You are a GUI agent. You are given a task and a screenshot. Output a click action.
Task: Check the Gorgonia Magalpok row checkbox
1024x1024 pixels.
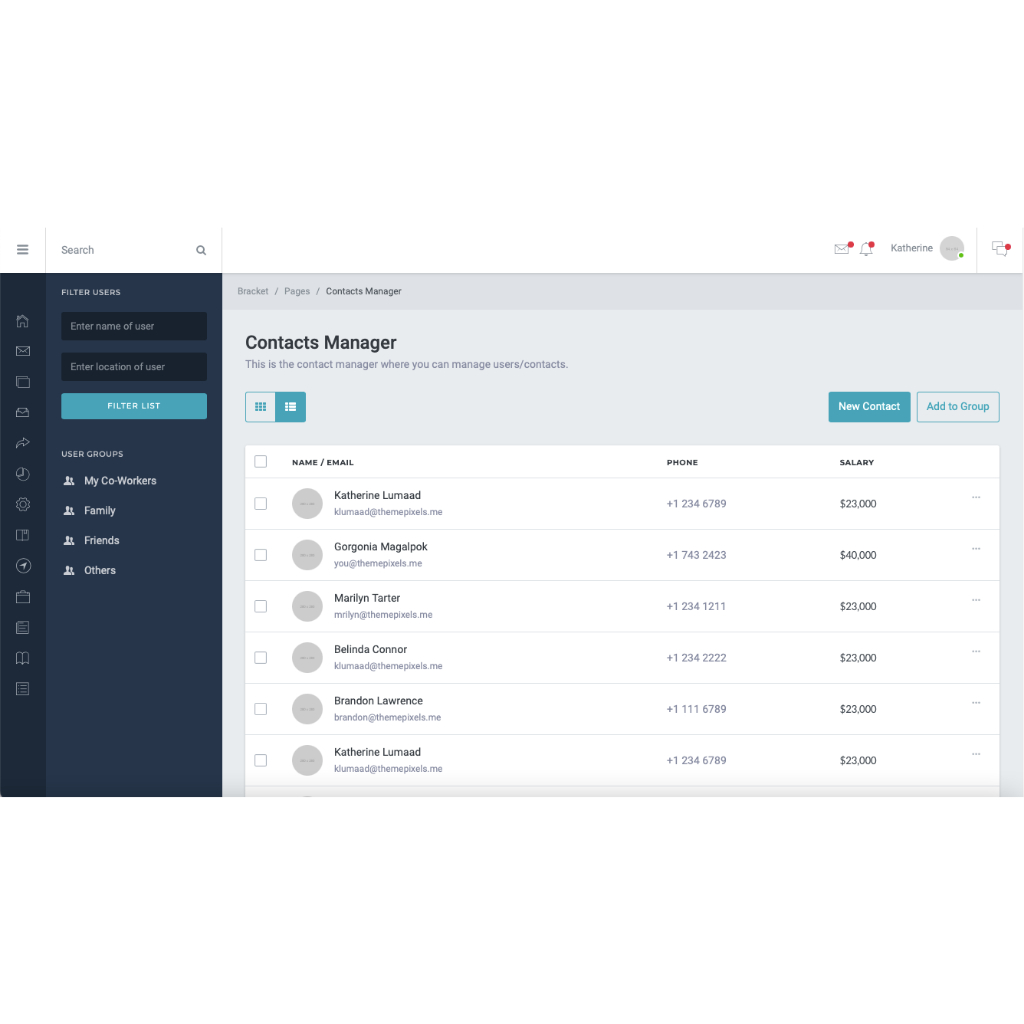(x=261, y=555)
